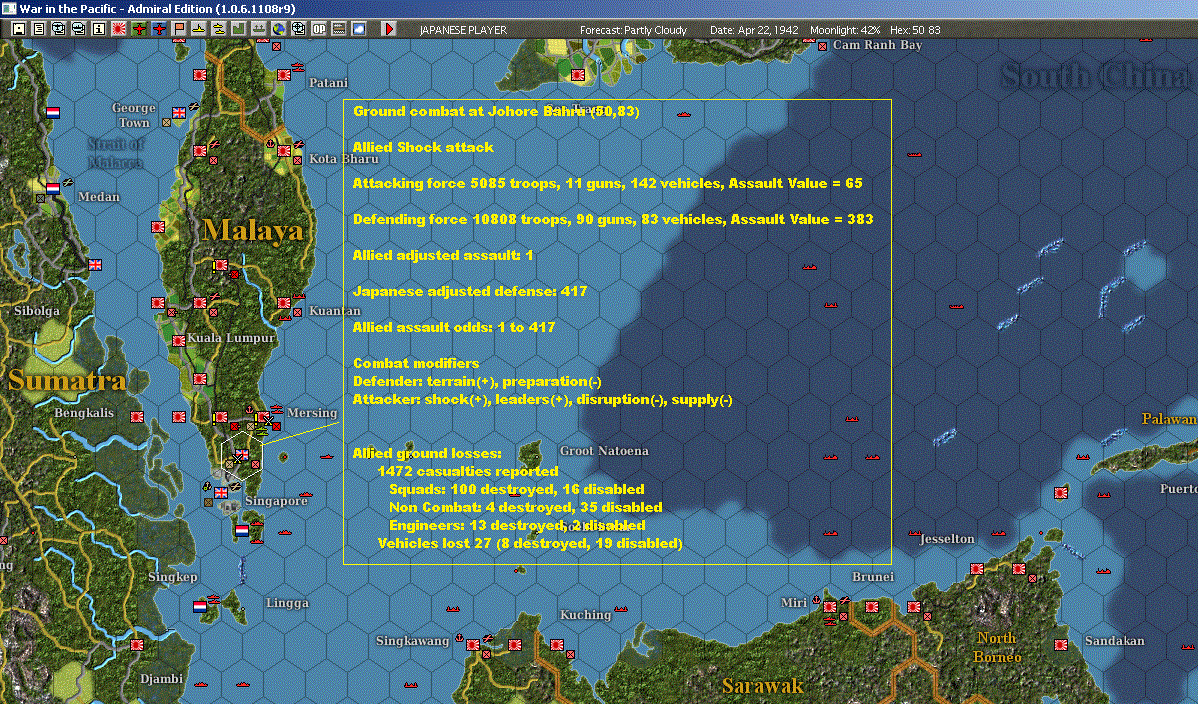Select the Japanese flag base at Sandakan
Viewport: 1198px width, 704px height.
click(x=1060, y=645)
